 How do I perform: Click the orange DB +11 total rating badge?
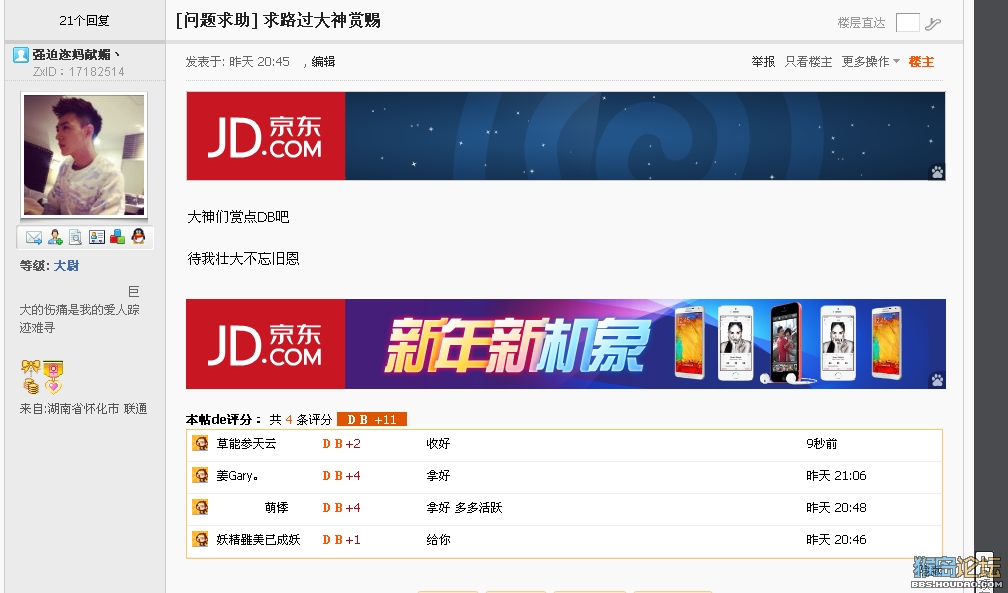pos(372,419)
